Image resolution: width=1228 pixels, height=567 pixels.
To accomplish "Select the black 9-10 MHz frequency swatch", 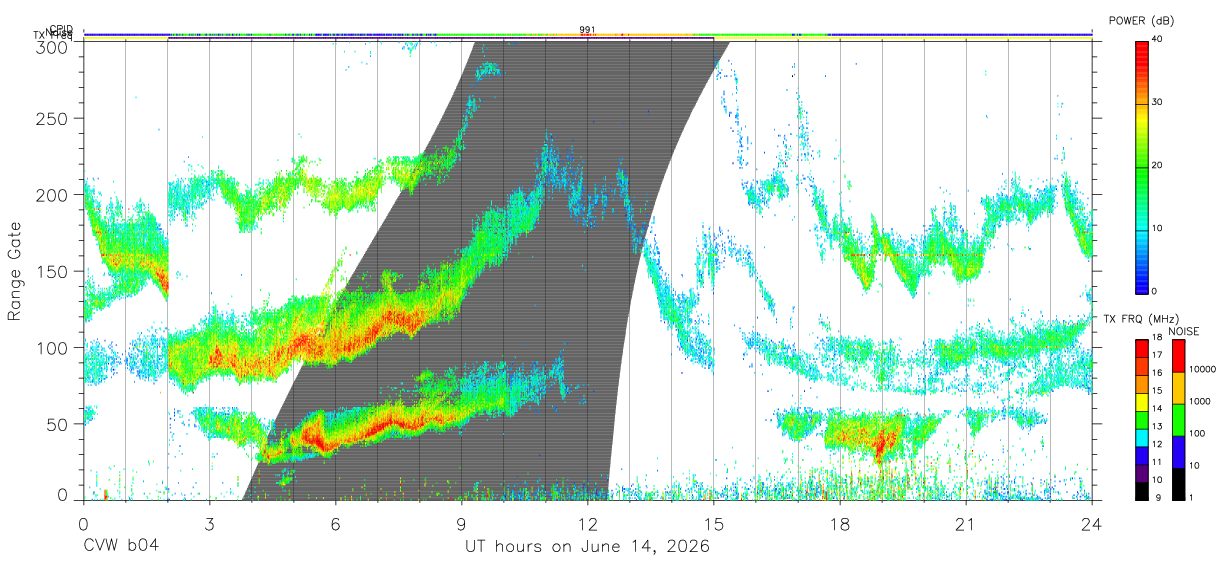I will point(1142,491).
